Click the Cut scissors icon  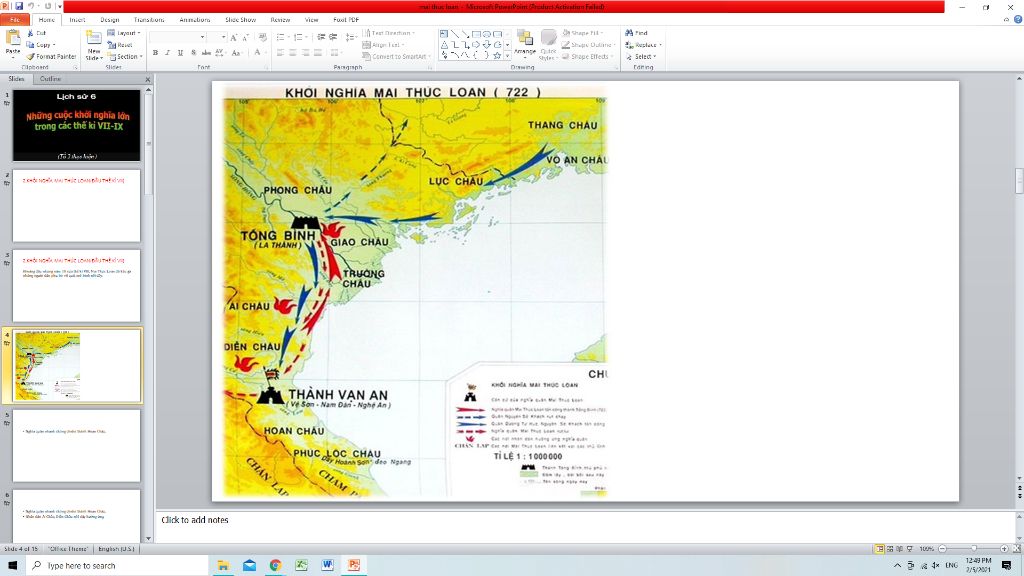pos(30,33)
